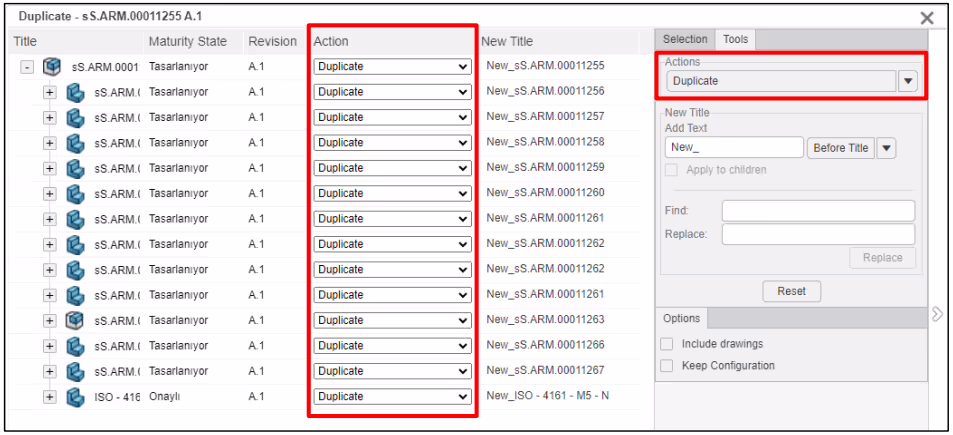Click the part icon in the New_sS.ARM.00011259 row

click(75, 168)
